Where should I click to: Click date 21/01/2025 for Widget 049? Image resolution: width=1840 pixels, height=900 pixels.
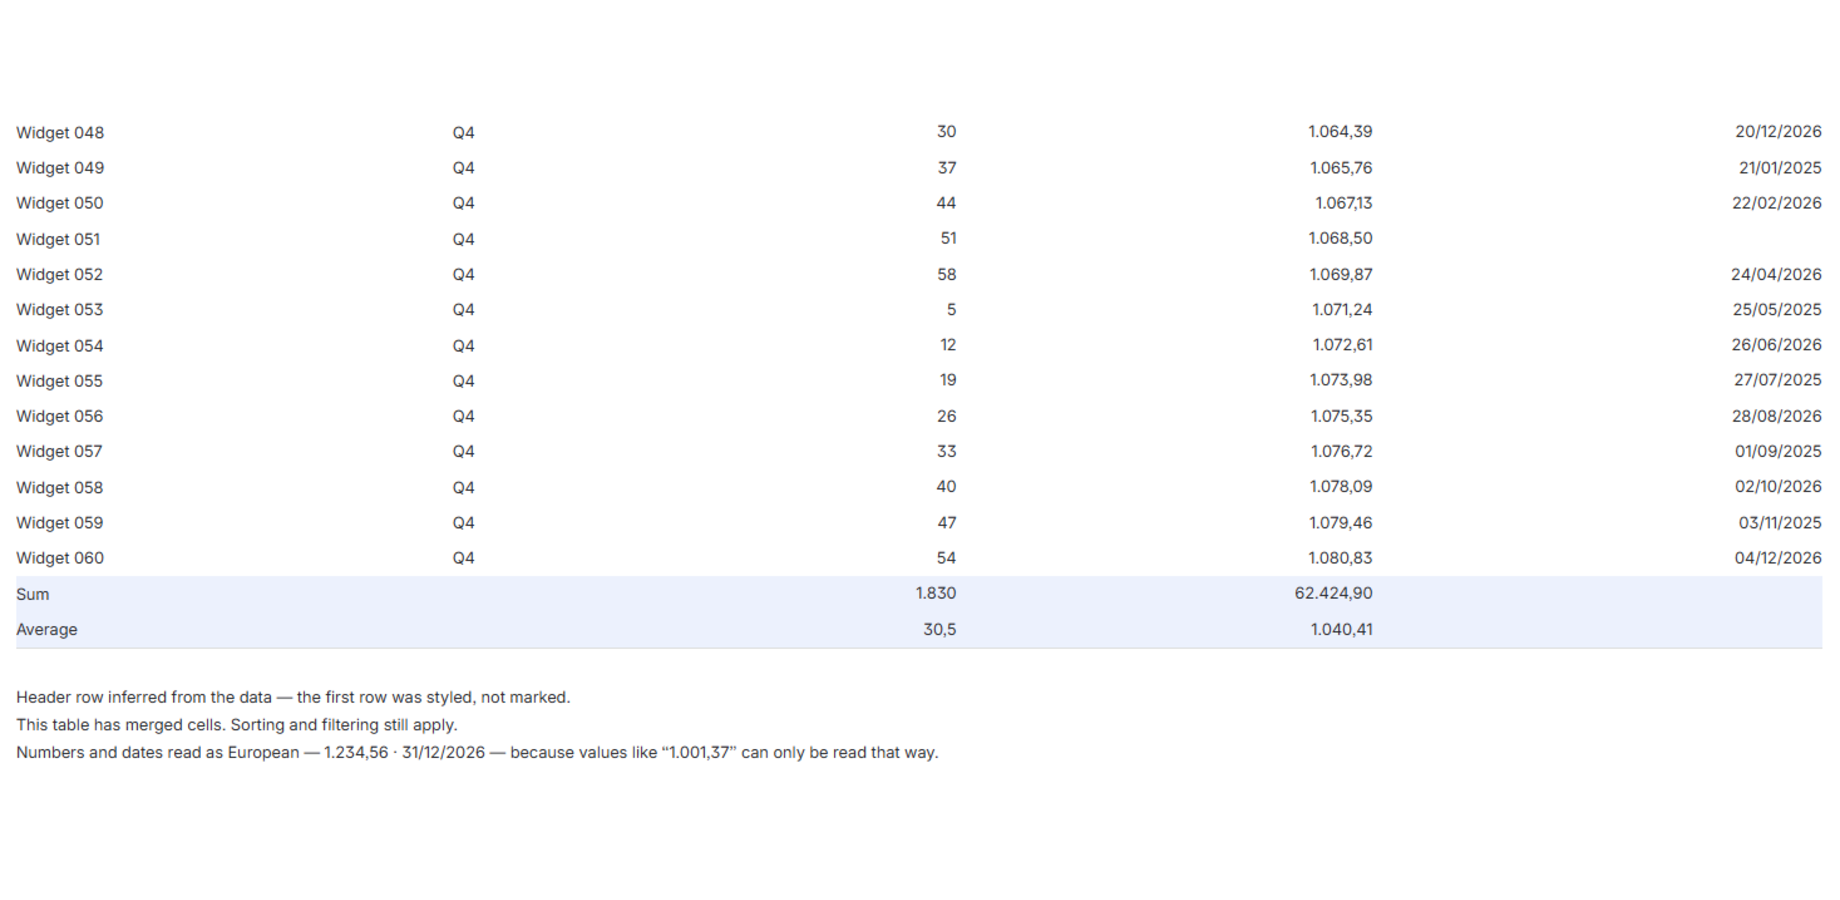point(1779,168)
